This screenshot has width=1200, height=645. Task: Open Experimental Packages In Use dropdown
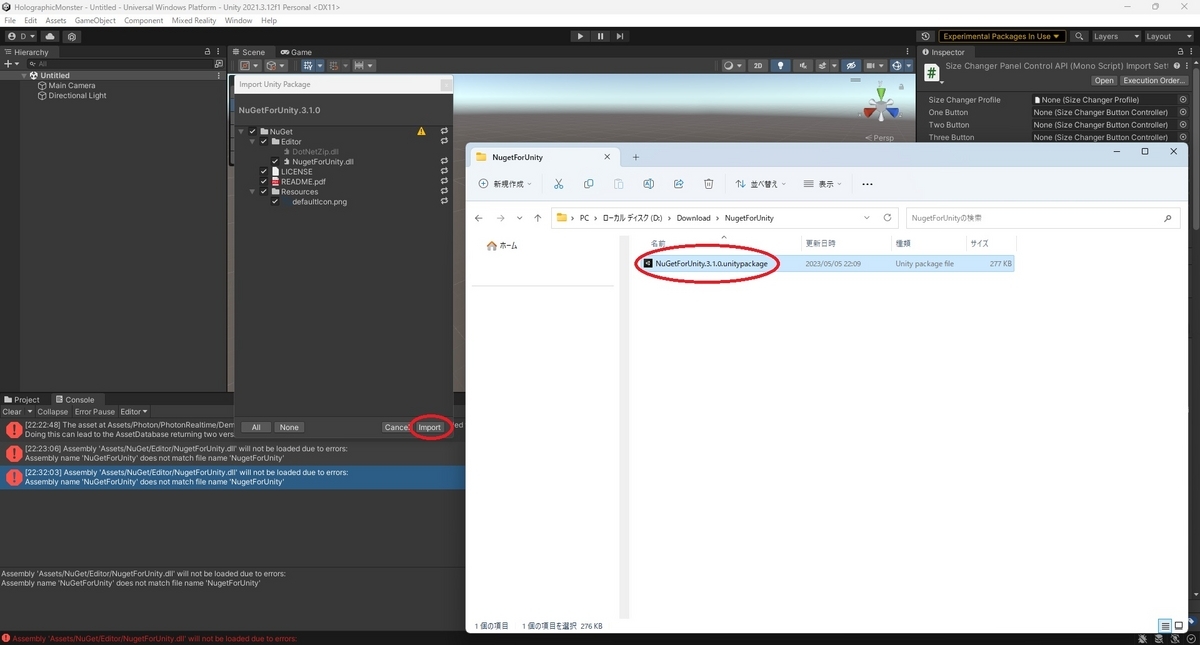1002,36
